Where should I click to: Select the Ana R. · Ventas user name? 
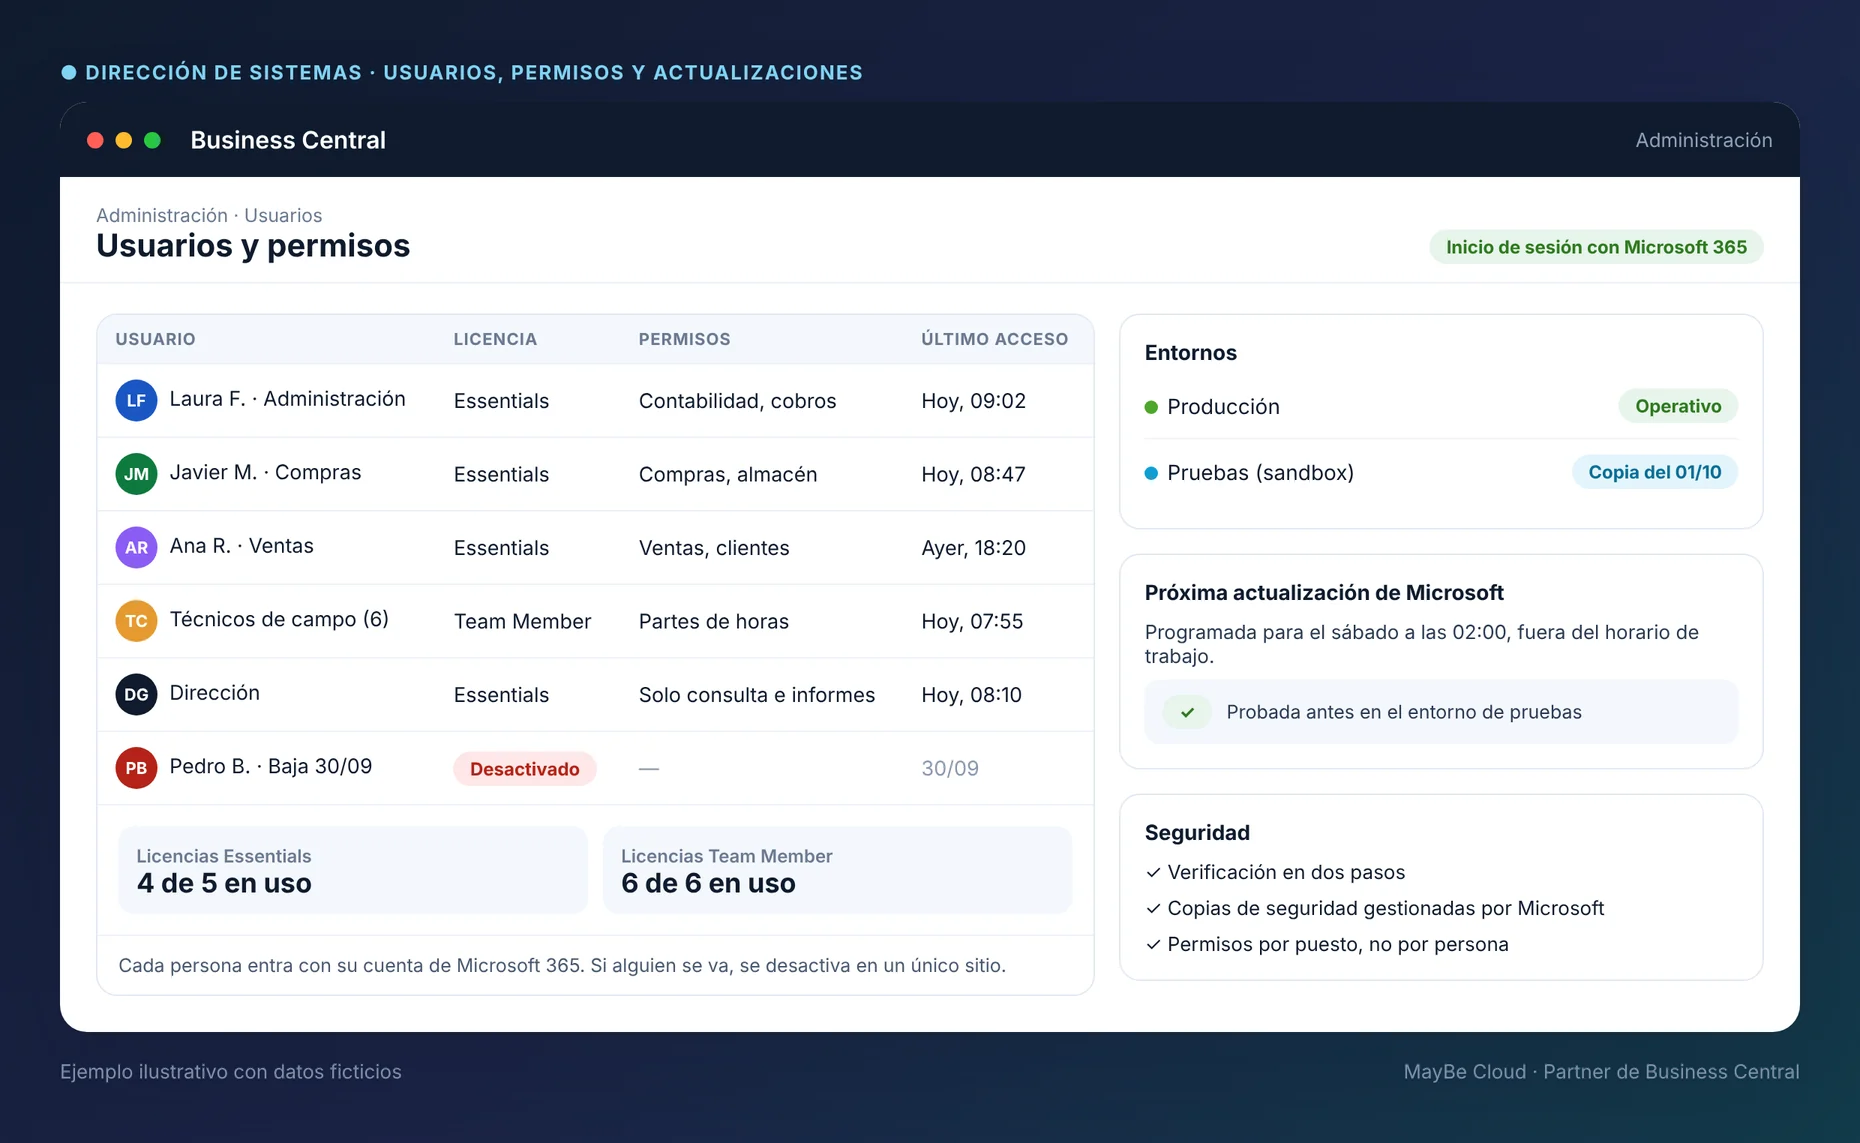[x=241, y=546]
